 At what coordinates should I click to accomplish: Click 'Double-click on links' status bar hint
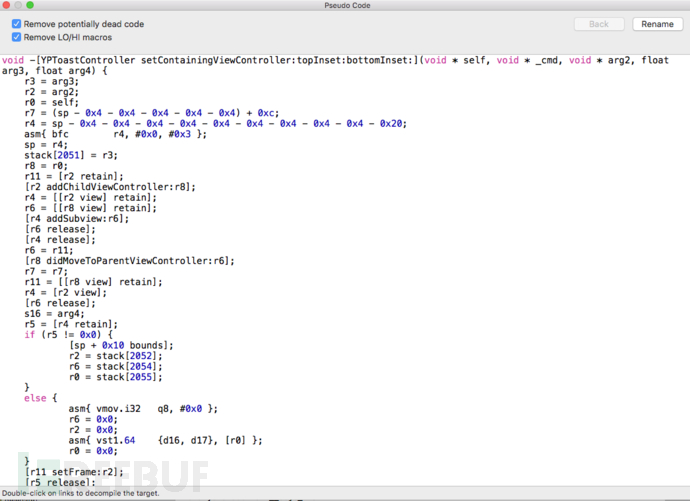[x=81, y=493]
